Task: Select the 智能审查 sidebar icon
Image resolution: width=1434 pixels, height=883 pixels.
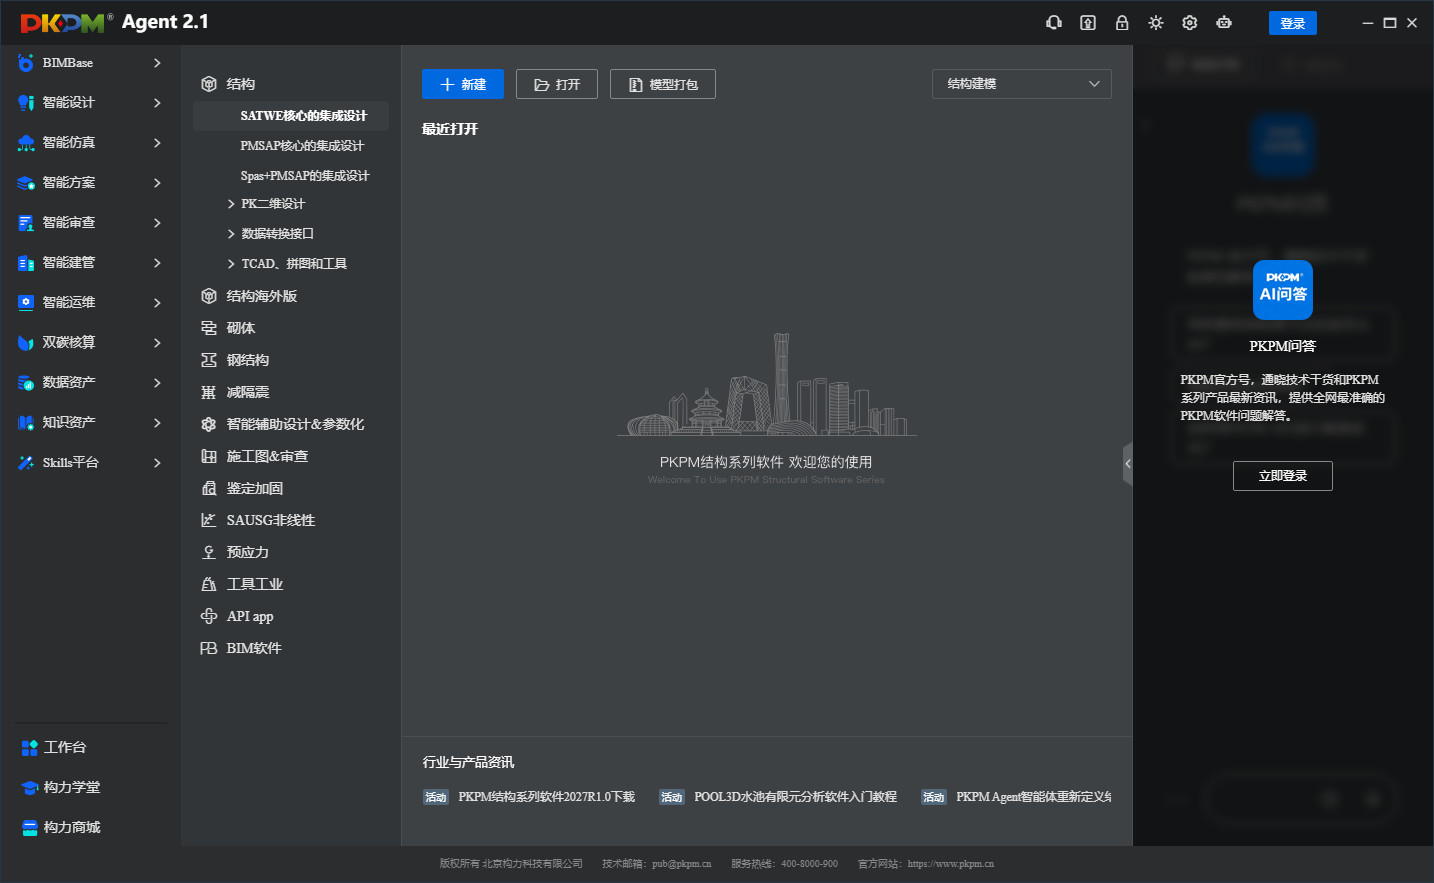Action: 26,223
